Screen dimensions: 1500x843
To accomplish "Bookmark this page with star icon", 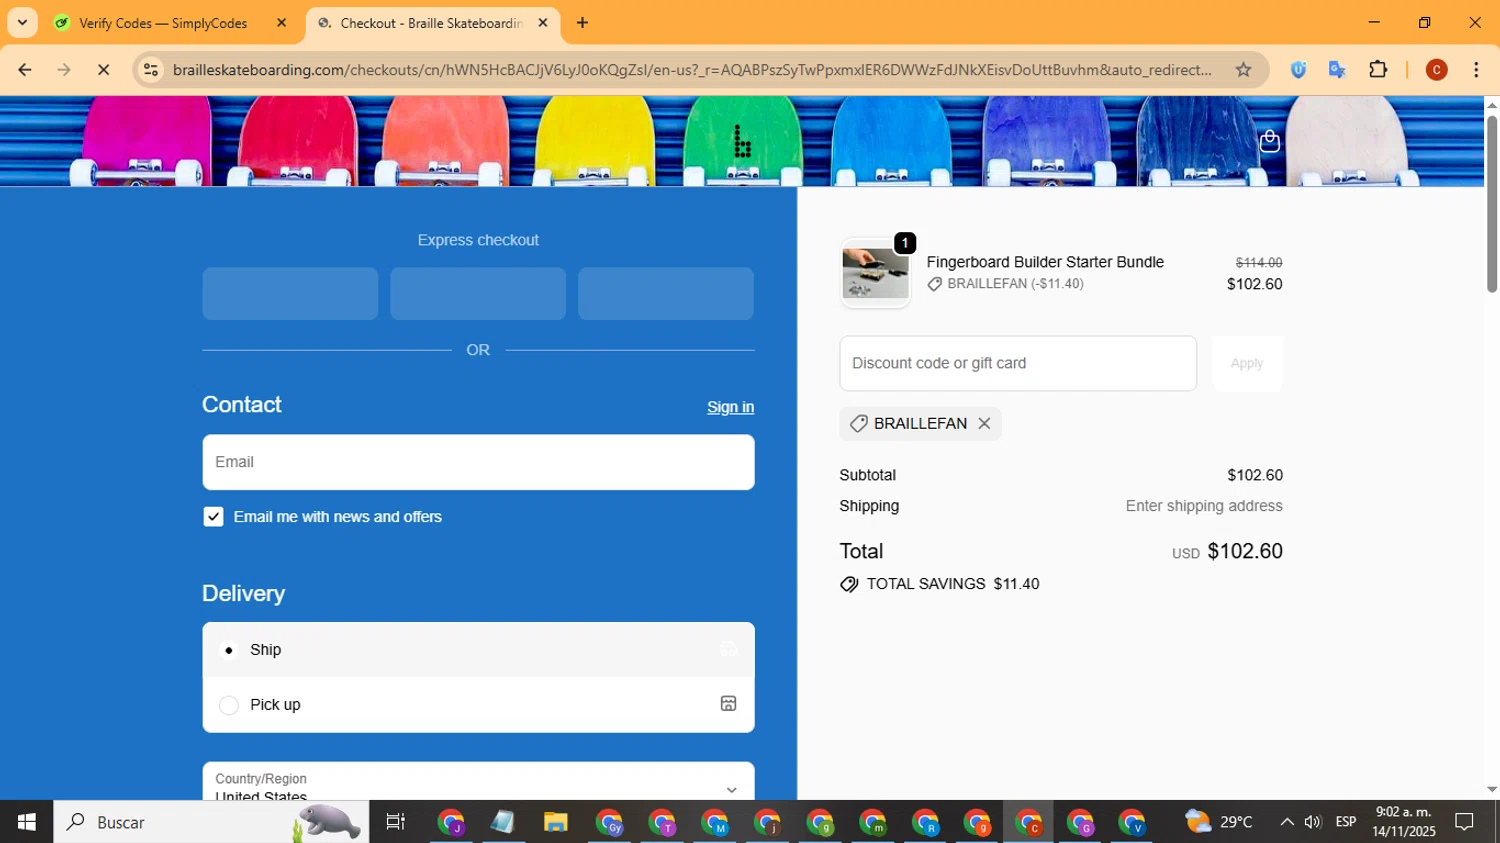I will (x=1243, y=70).
